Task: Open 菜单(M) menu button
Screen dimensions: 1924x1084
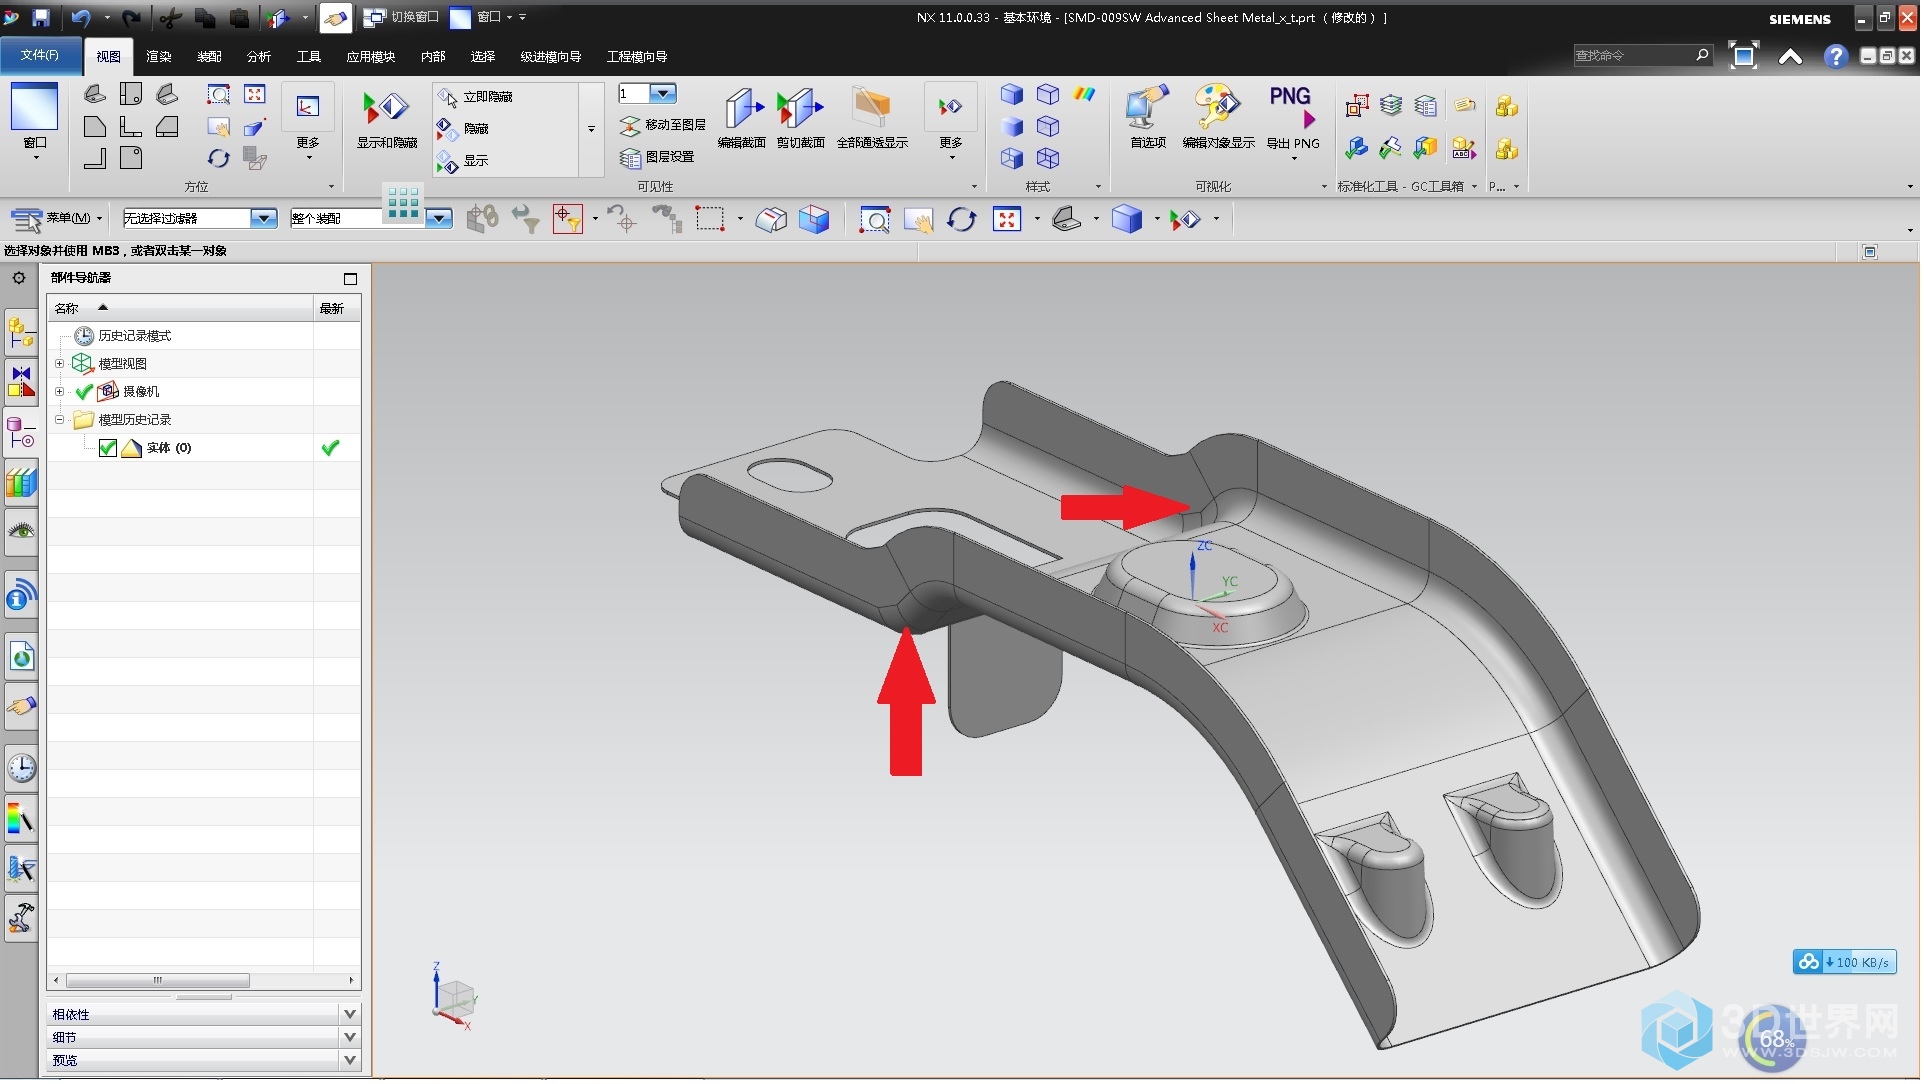Action: click(57, 219)
